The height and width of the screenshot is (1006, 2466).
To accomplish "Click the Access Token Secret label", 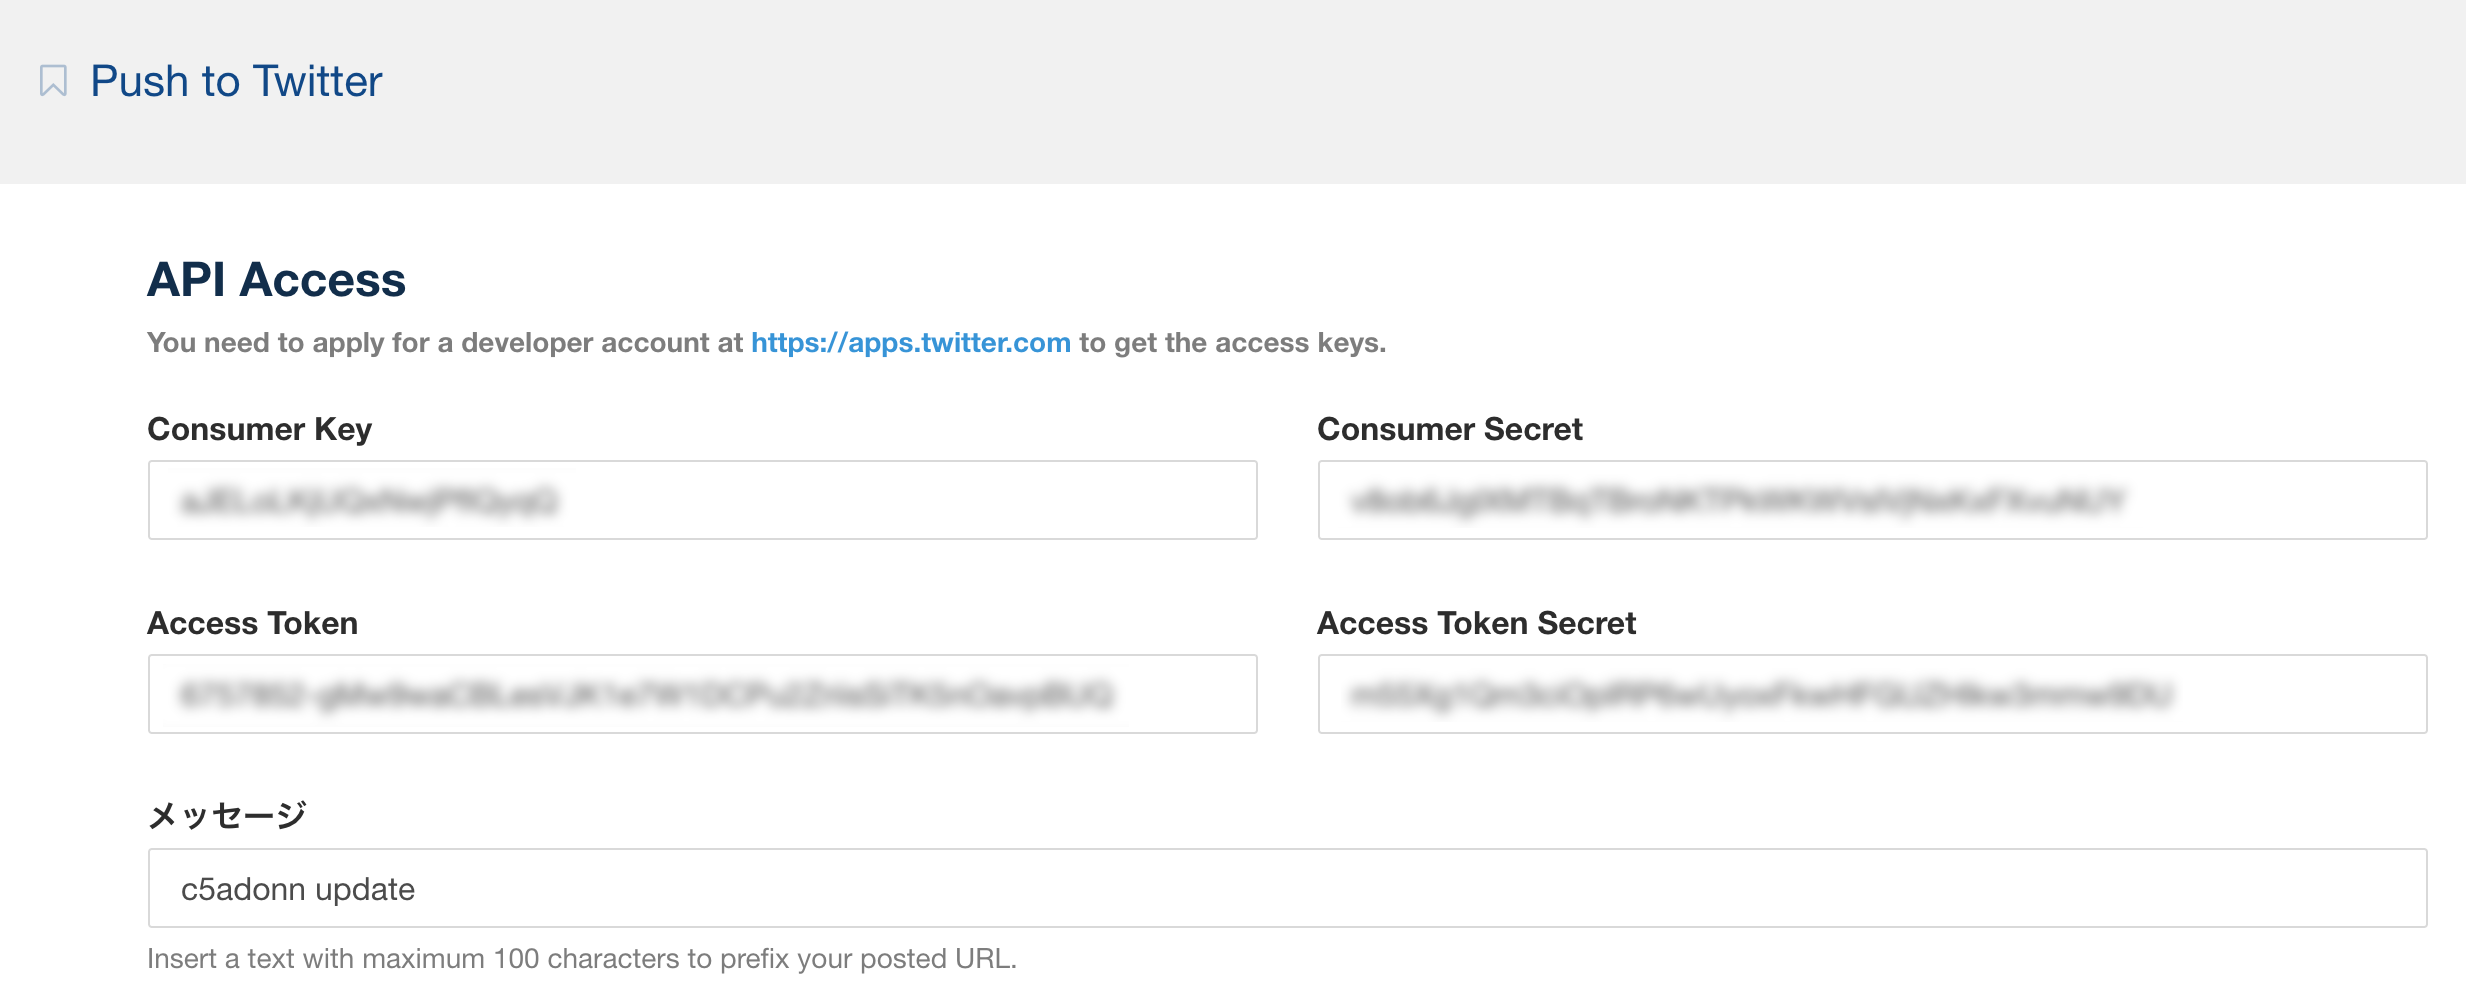I will (x=1476, y=623).
